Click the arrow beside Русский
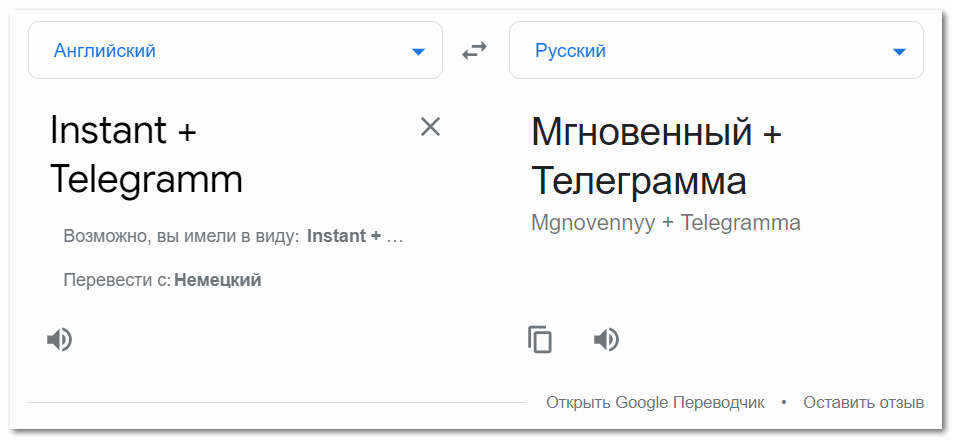953x440 pixels. pos(899,52)
